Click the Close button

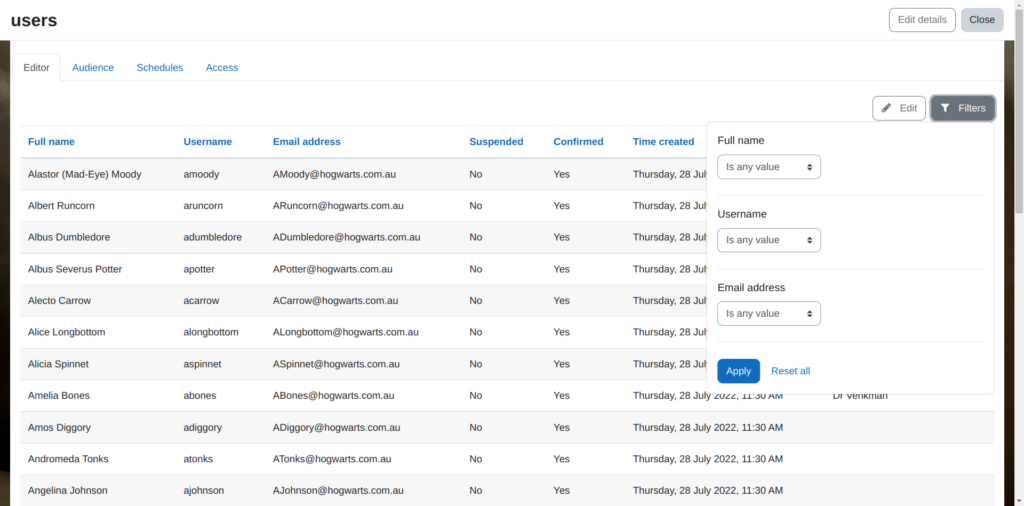pyautogui.click(x=982, y=20)
